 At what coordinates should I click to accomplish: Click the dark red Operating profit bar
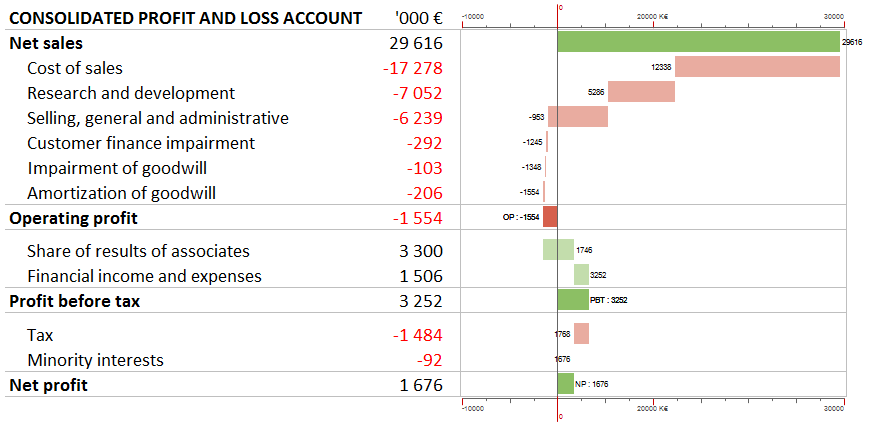550,217
